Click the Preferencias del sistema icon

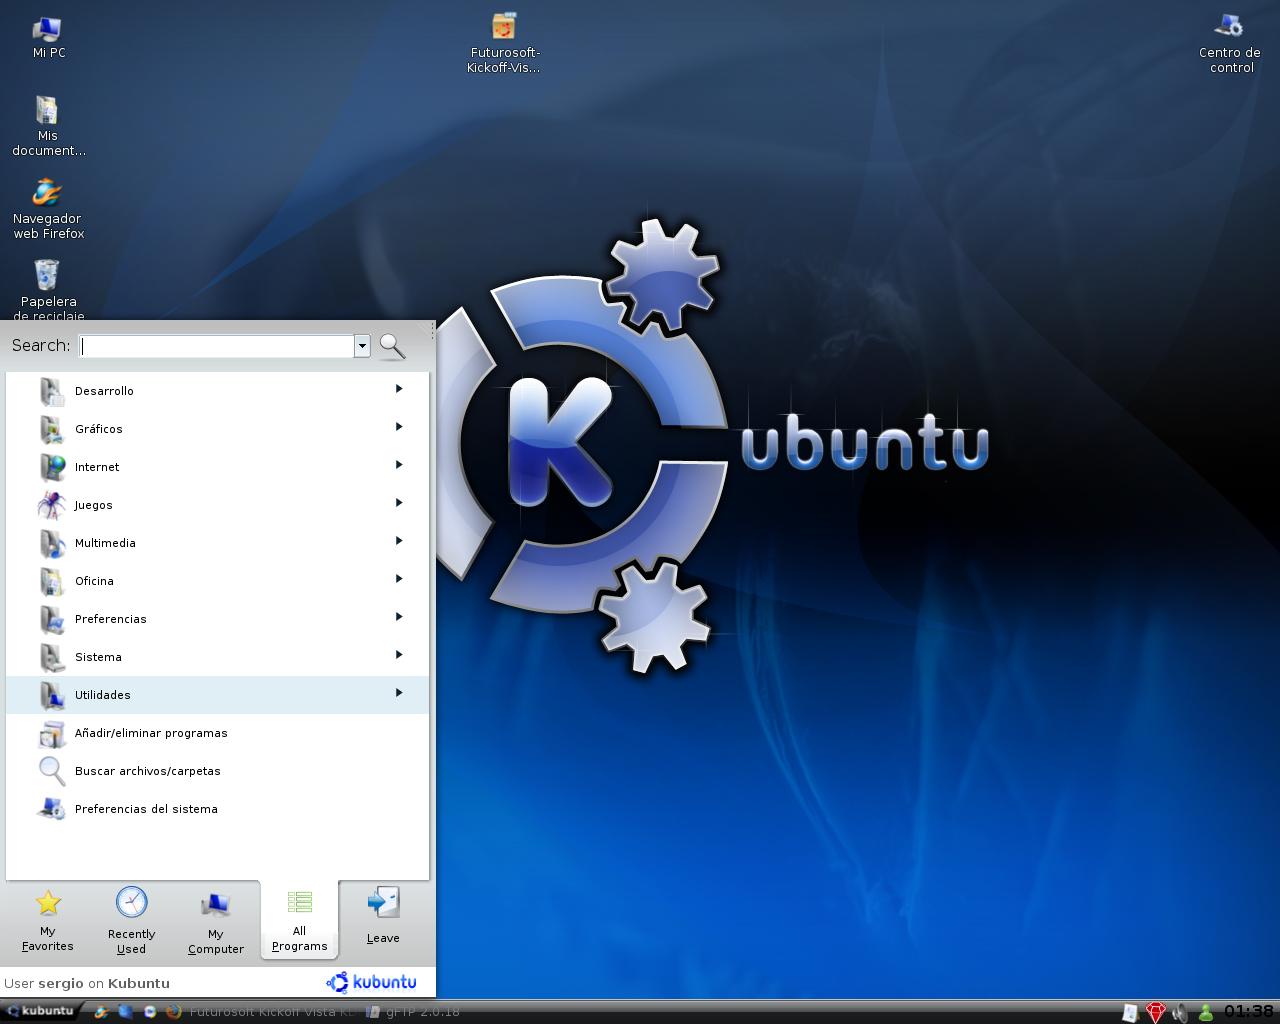tap(52, 809)
